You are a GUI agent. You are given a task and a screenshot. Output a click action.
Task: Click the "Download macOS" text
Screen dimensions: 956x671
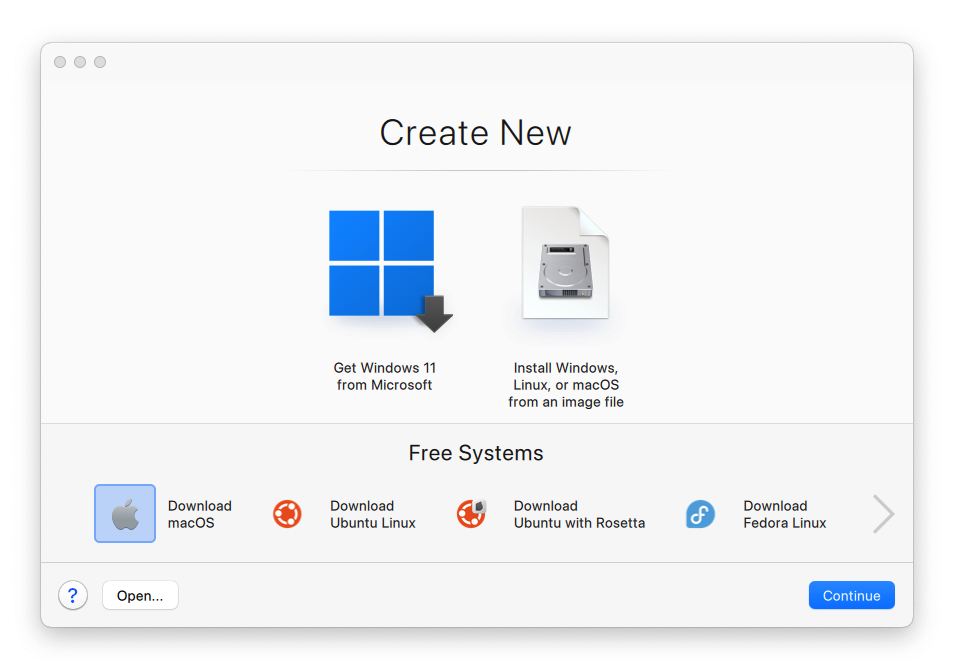coord(199,514)
